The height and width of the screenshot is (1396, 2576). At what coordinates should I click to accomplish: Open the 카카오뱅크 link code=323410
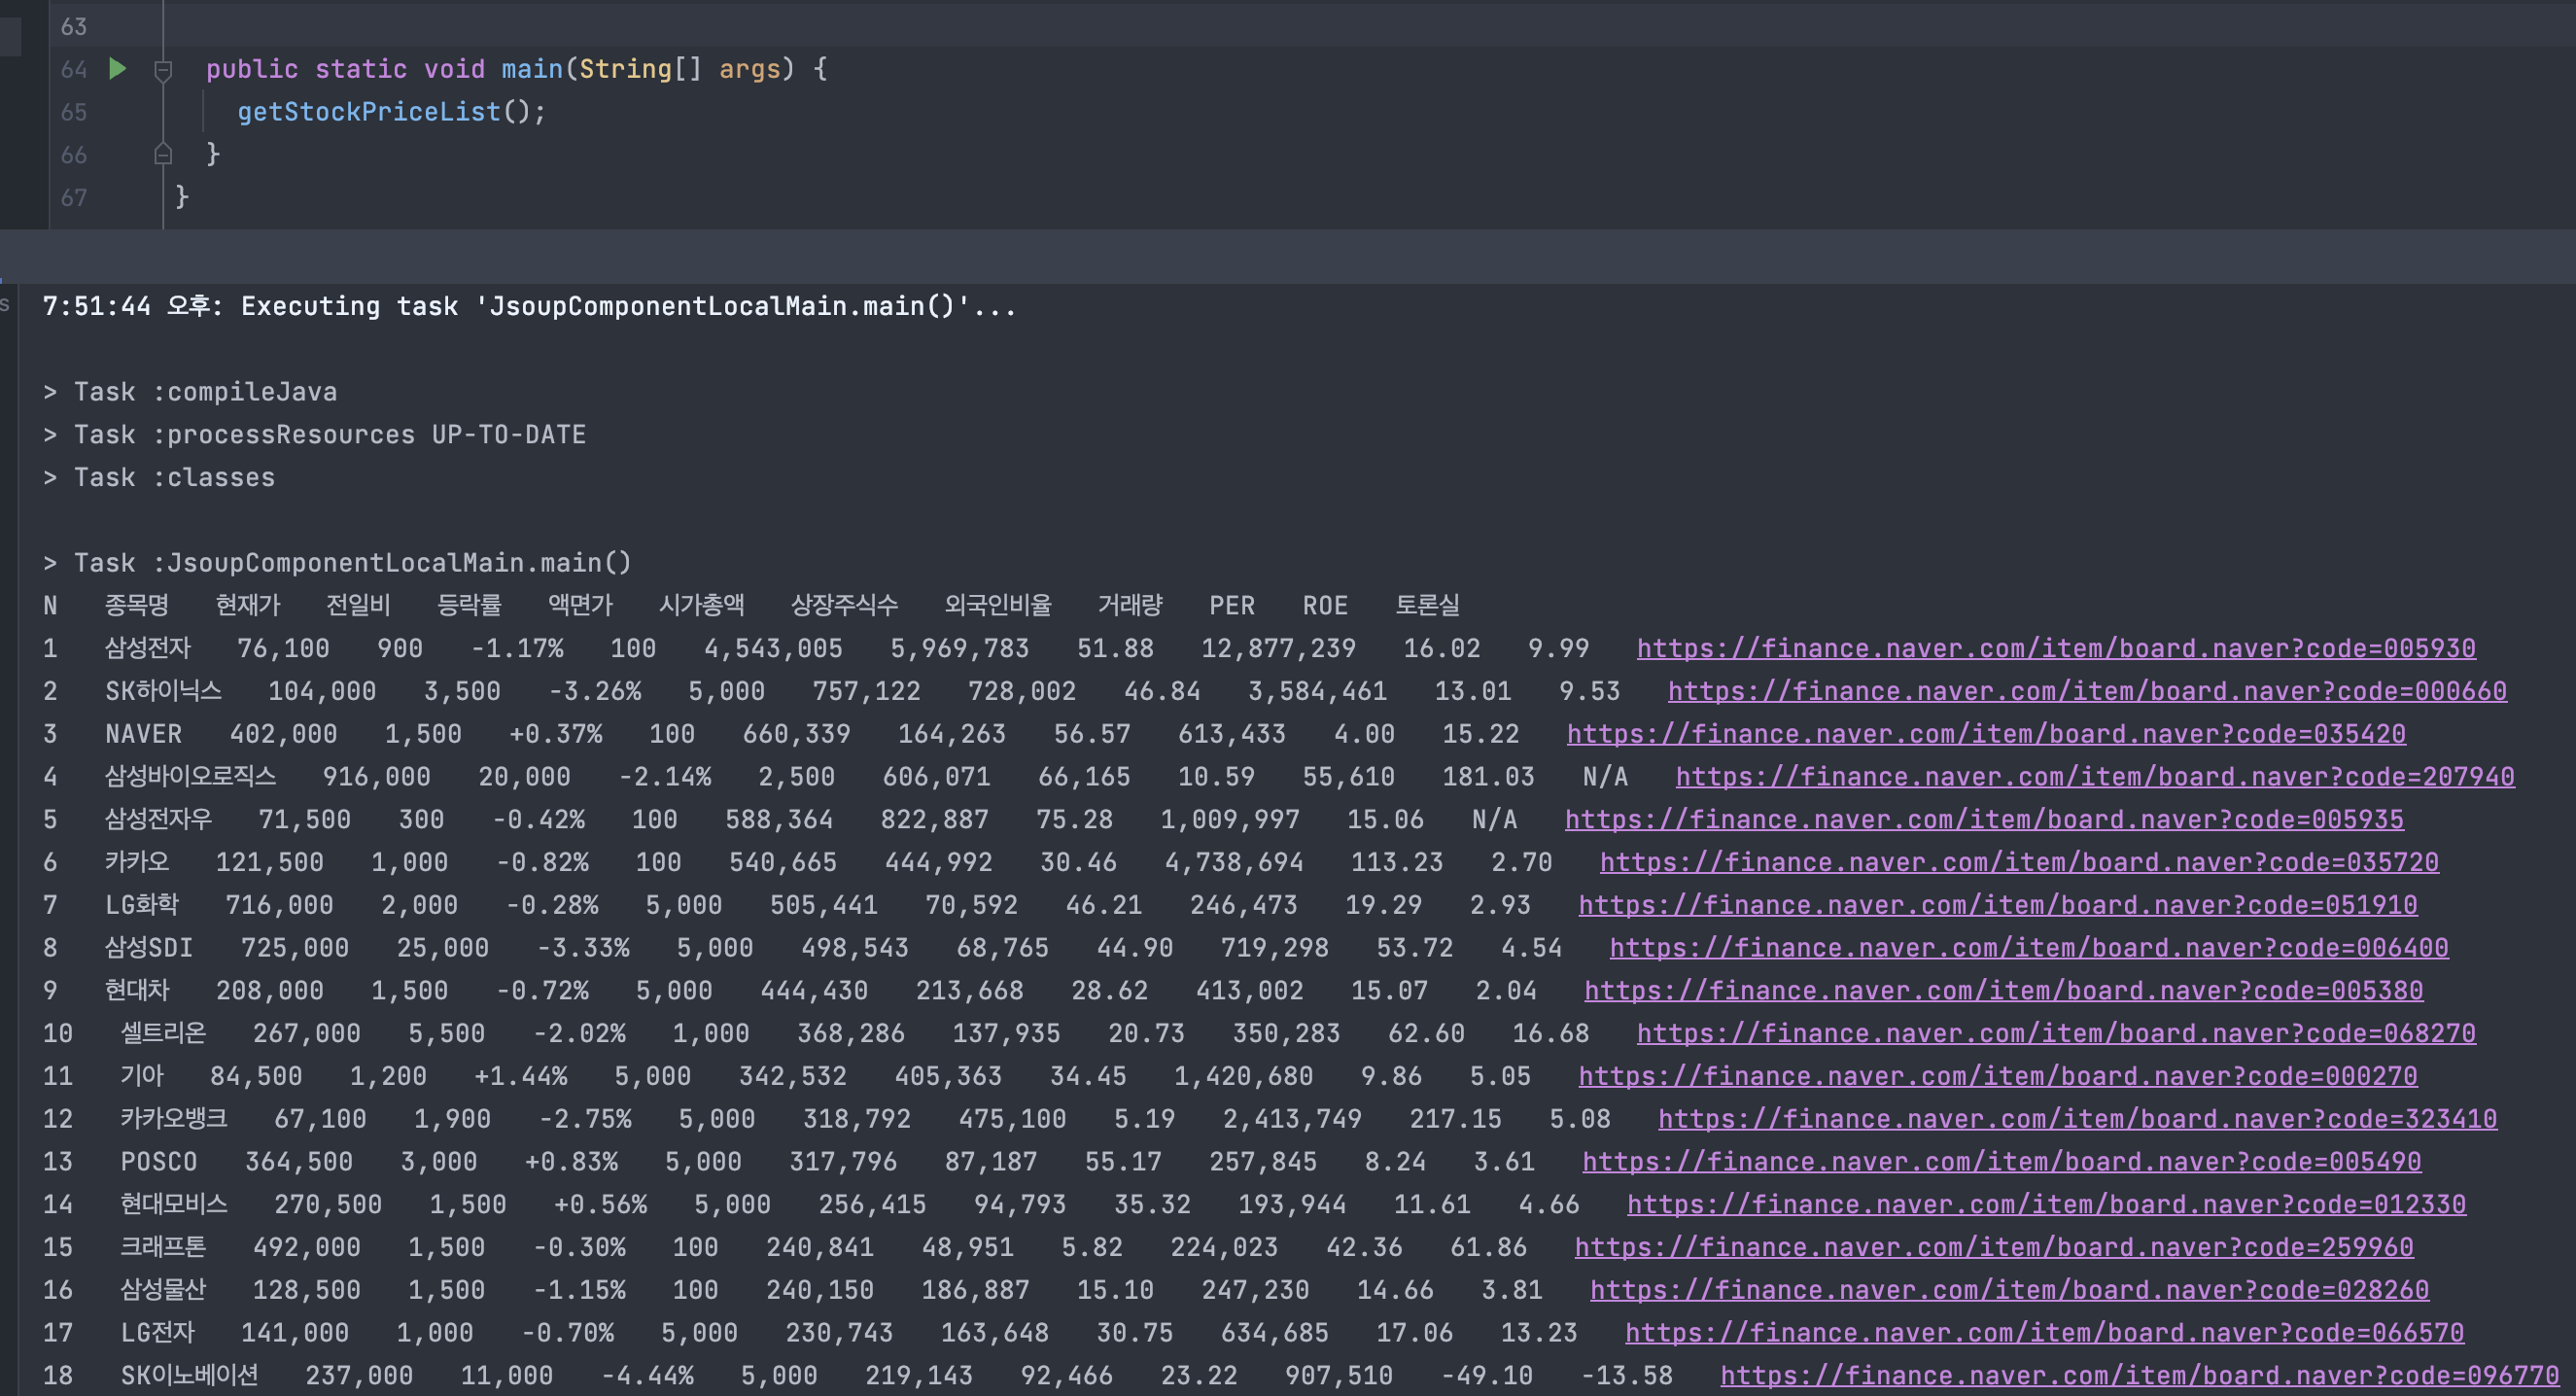click(x=2077, y=1119)
